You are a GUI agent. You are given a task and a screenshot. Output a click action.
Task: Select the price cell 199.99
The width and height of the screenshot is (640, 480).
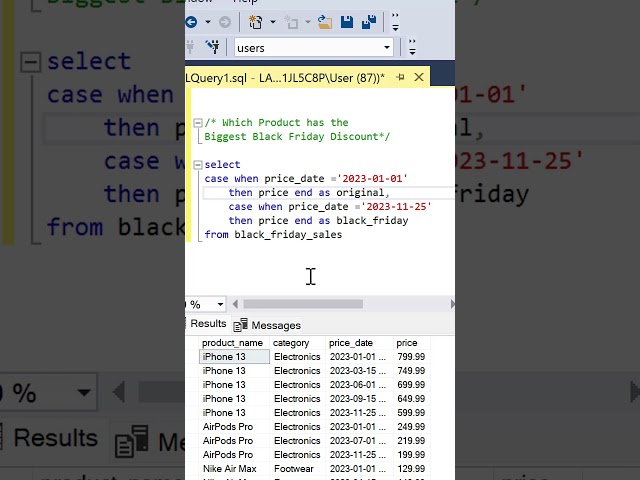[x=411, y=455]
